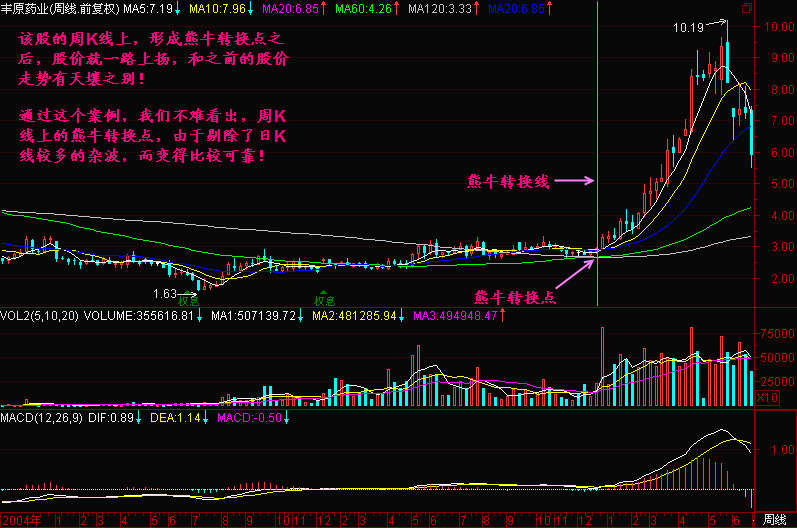
Task: Click the arrow beside MA5:7.19
Action: point(177,9)
